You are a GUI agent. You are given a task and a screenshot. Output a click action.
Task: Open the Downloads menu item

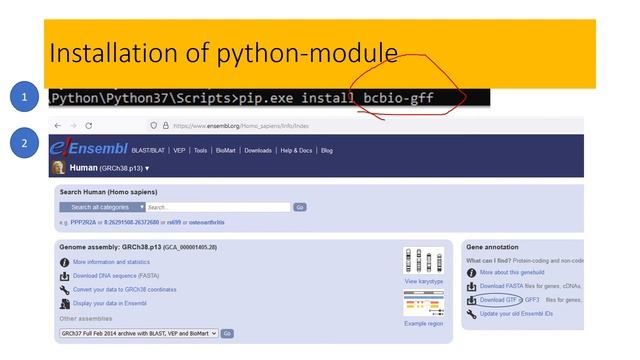pos(258,151)
